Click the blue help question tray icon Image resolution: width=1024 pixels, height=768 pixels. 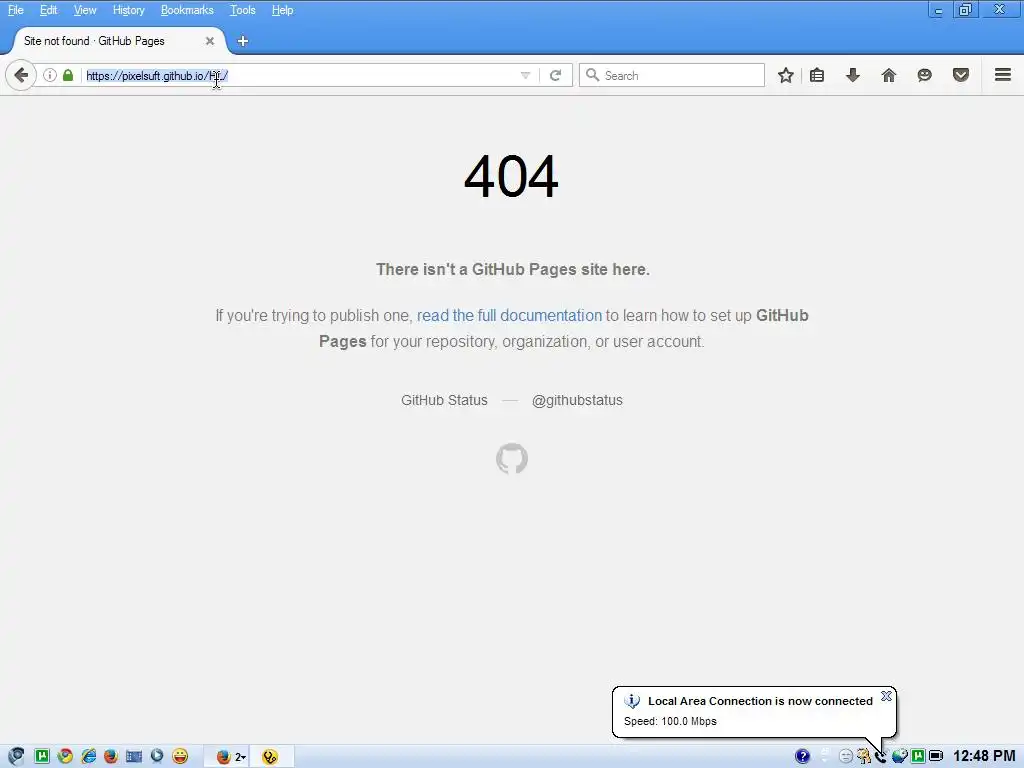tap(802, 756)
